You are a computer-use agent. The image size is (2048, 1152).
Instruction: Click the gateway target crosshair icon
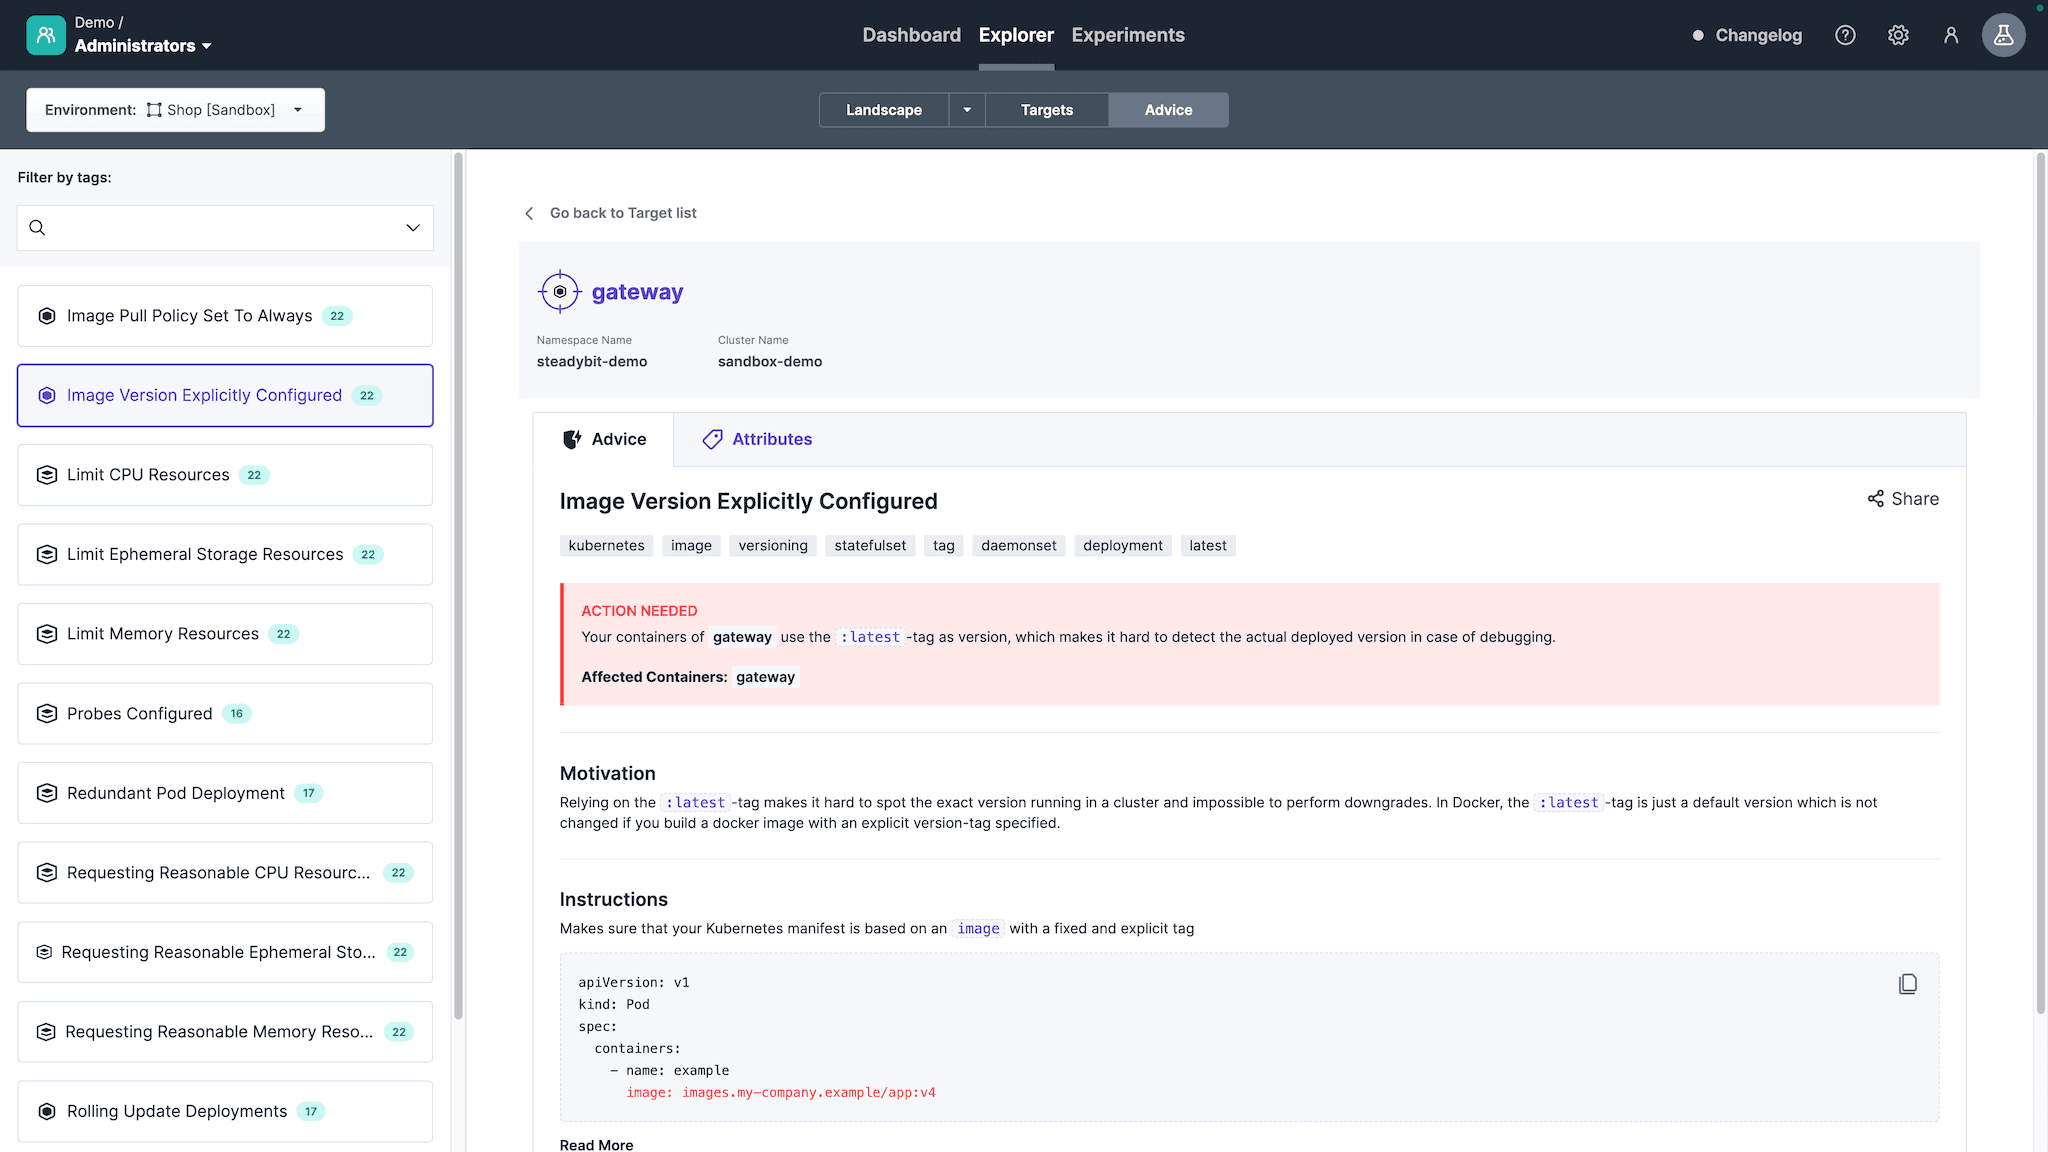click(560, 292)
